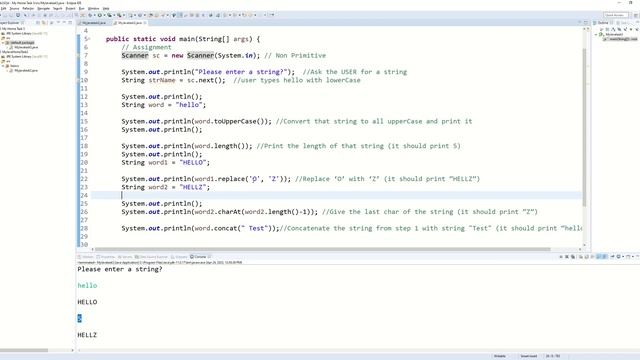Image resolution: width=640 pixels, height=360 pixels.
Task: Click the editor vertical scrollbar
Action: 584,127
